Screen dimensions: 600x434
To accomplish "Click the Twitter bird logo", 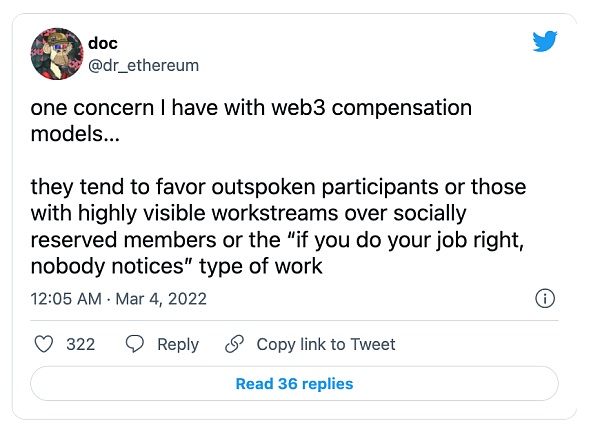I will pos(545,42).
